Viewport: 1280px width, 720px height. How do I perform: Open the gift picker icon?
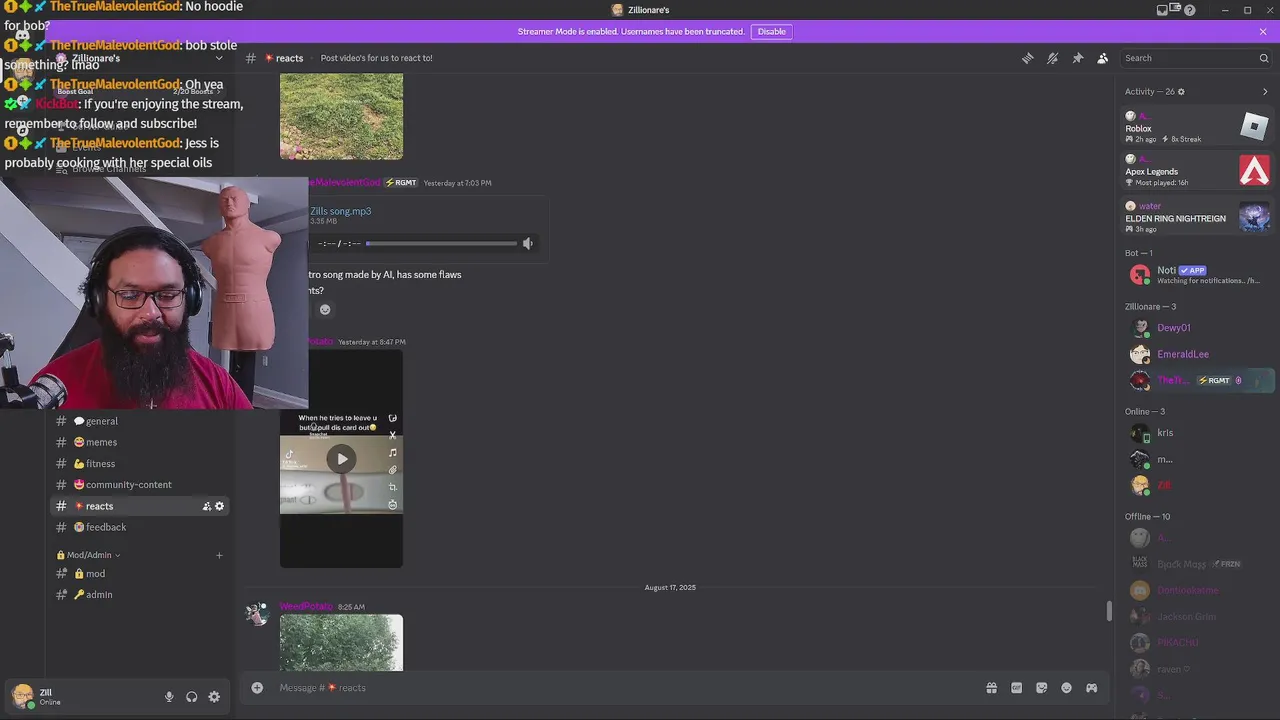991,688
